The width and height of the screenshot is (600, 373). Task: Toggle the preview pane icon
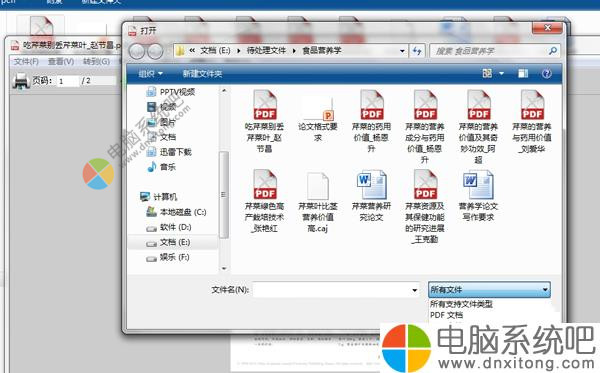click(523, 73)
